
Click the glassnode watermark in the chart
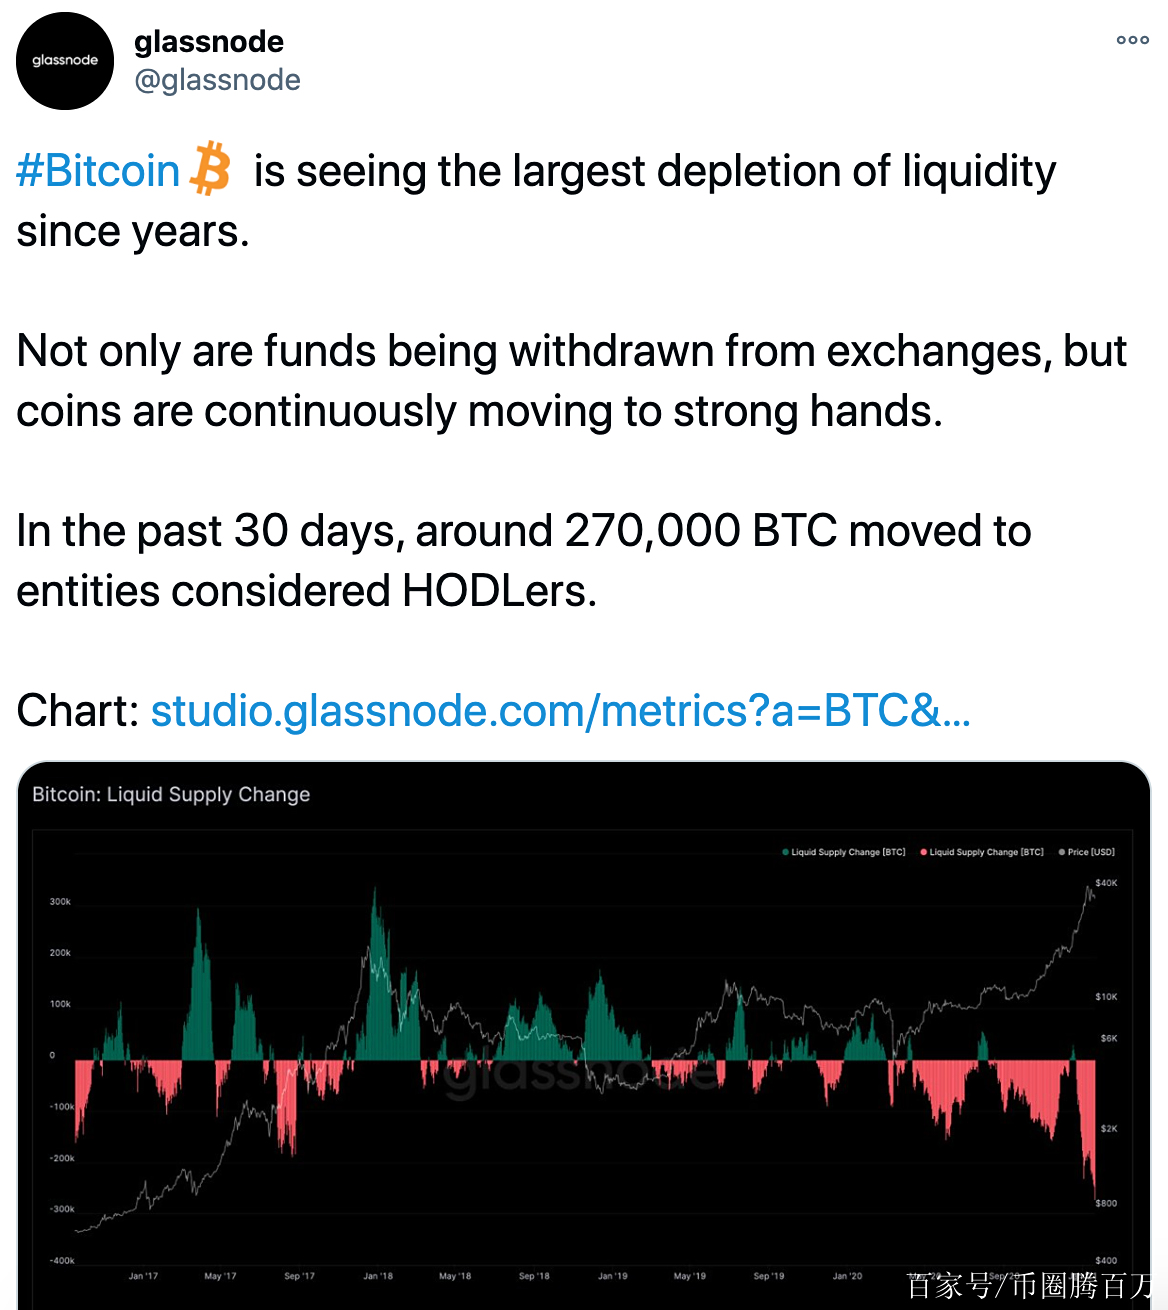tap(582, 1075)
